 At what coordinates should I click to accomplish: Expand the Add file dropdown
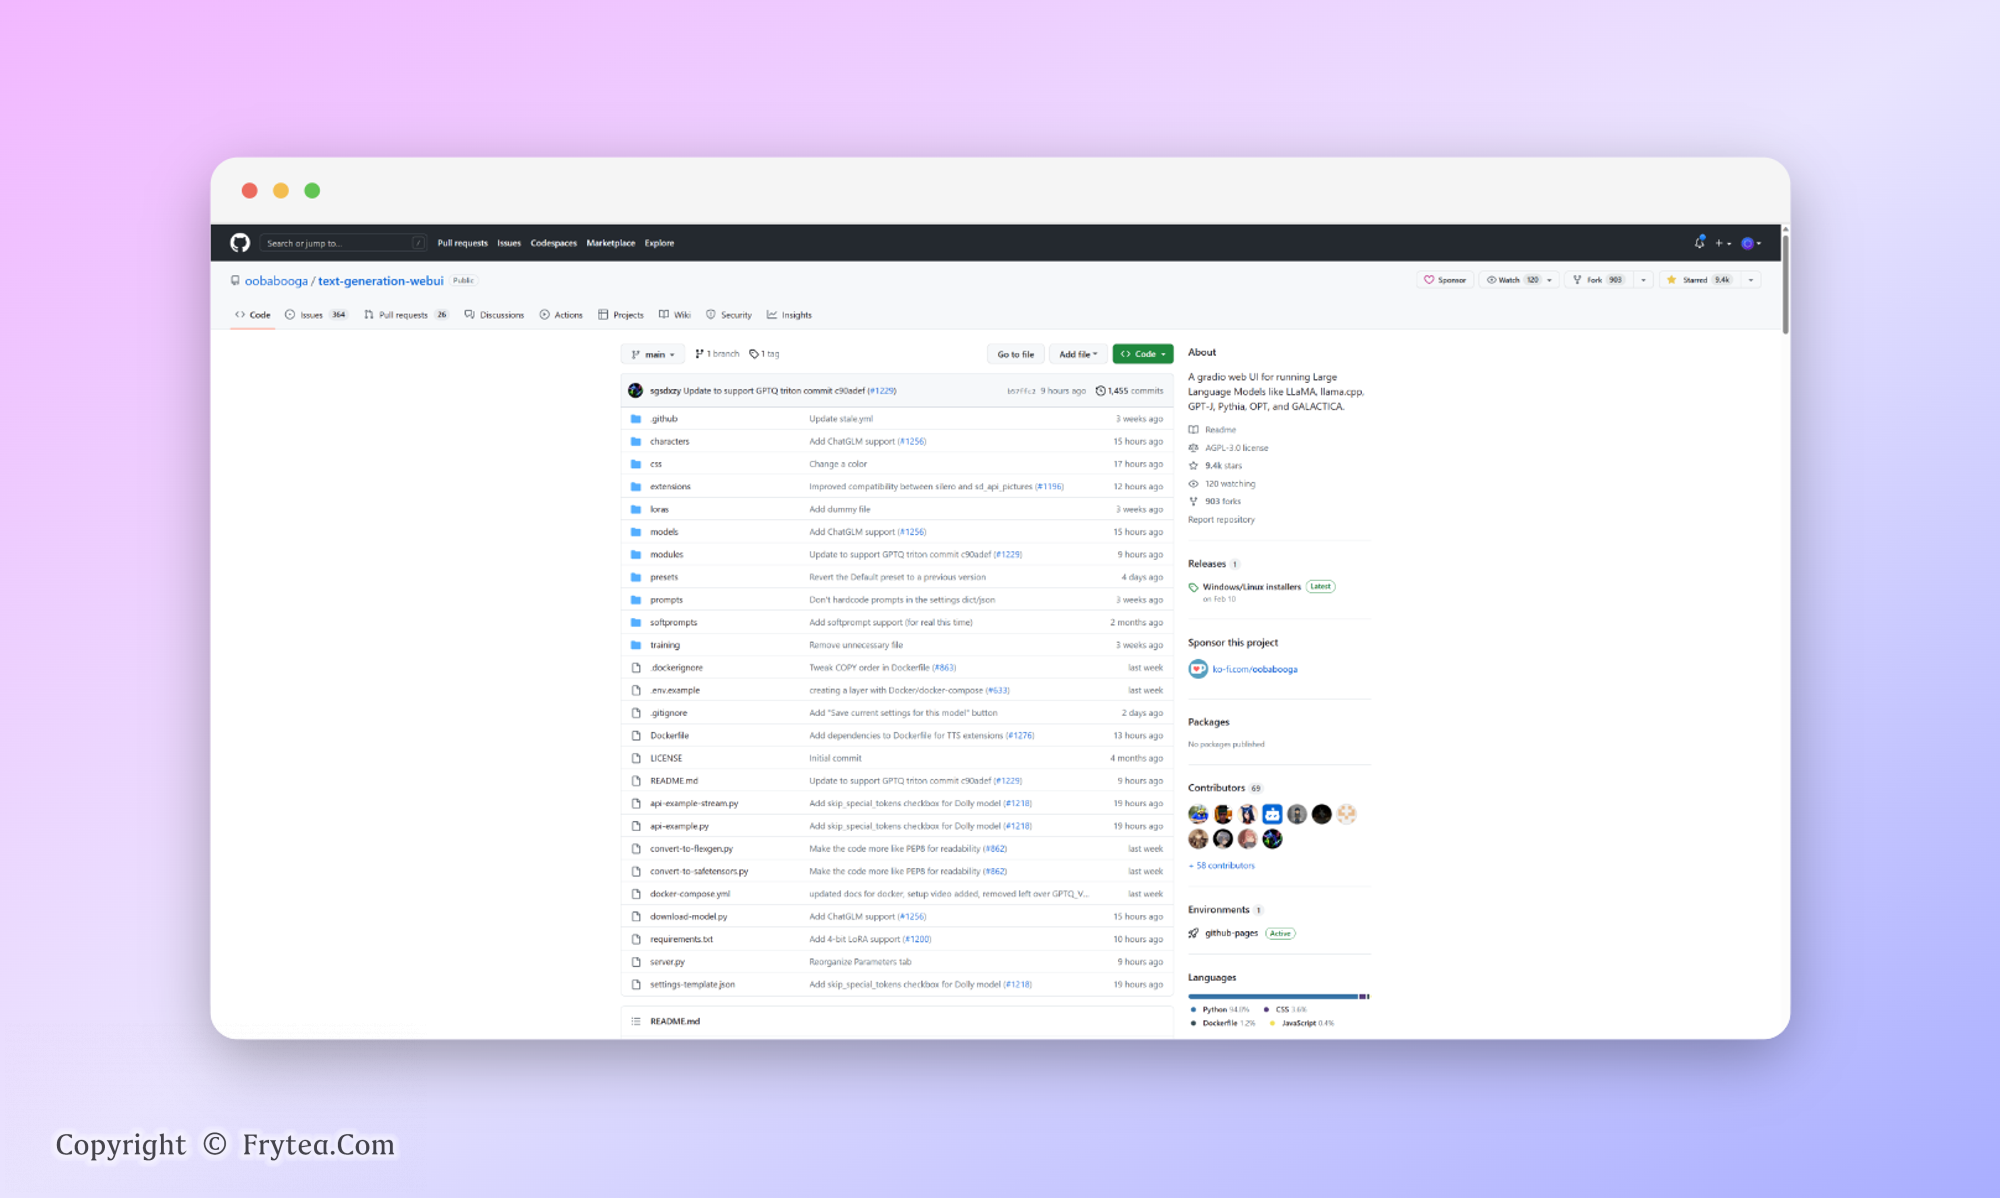click(x=1077, y=354)
